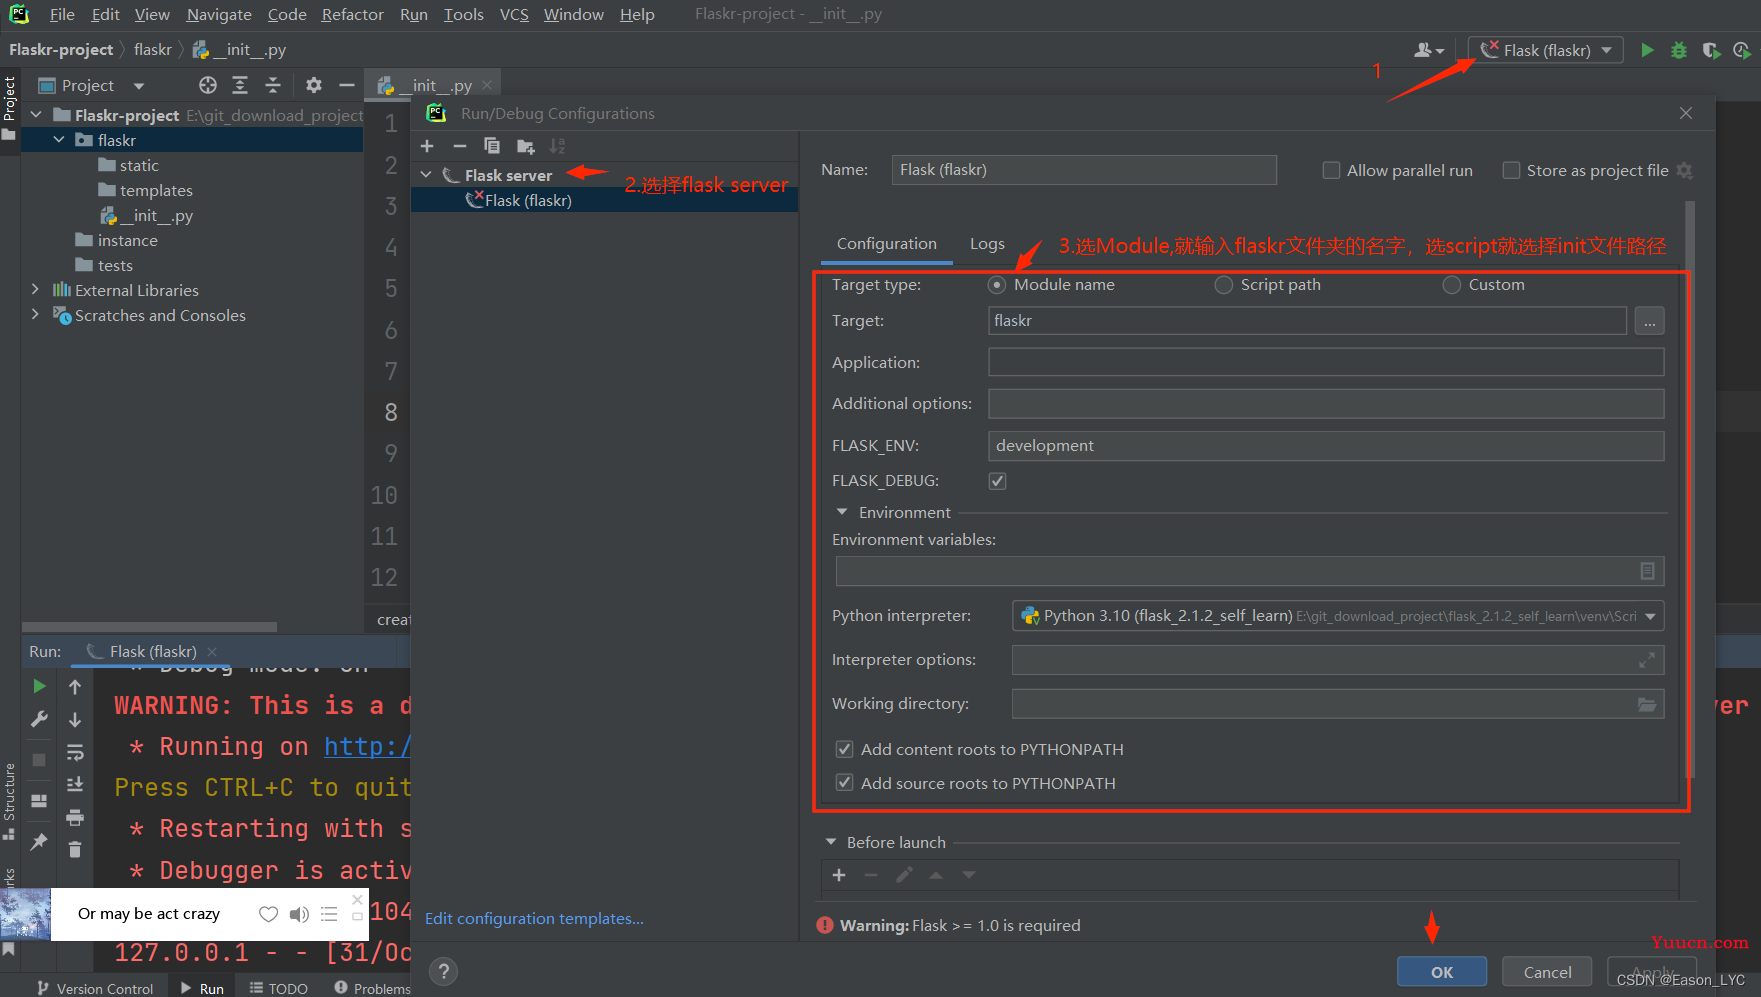Collapse the Environment section
The width and height of the screenshot is (1761, 997).
(841, 512)
